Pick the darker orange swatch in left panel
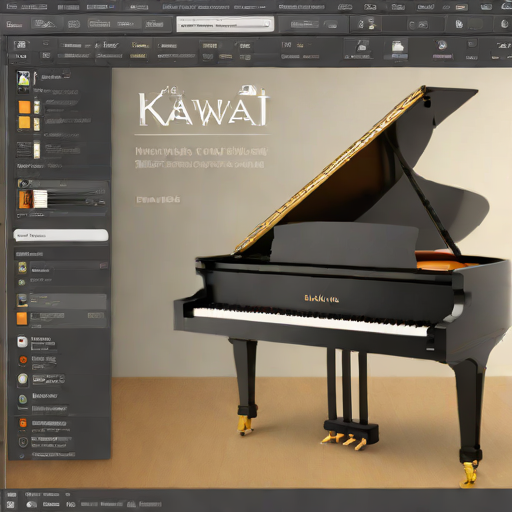The width and height of the screenshot is (512, 512). pyautogui.click(x=24, y=107)
